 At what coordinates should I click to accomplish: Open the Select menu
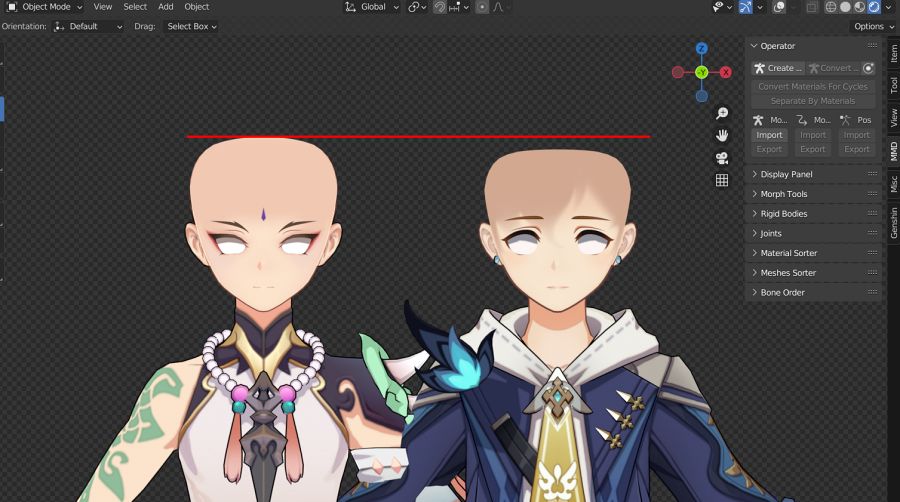point(135,7)
